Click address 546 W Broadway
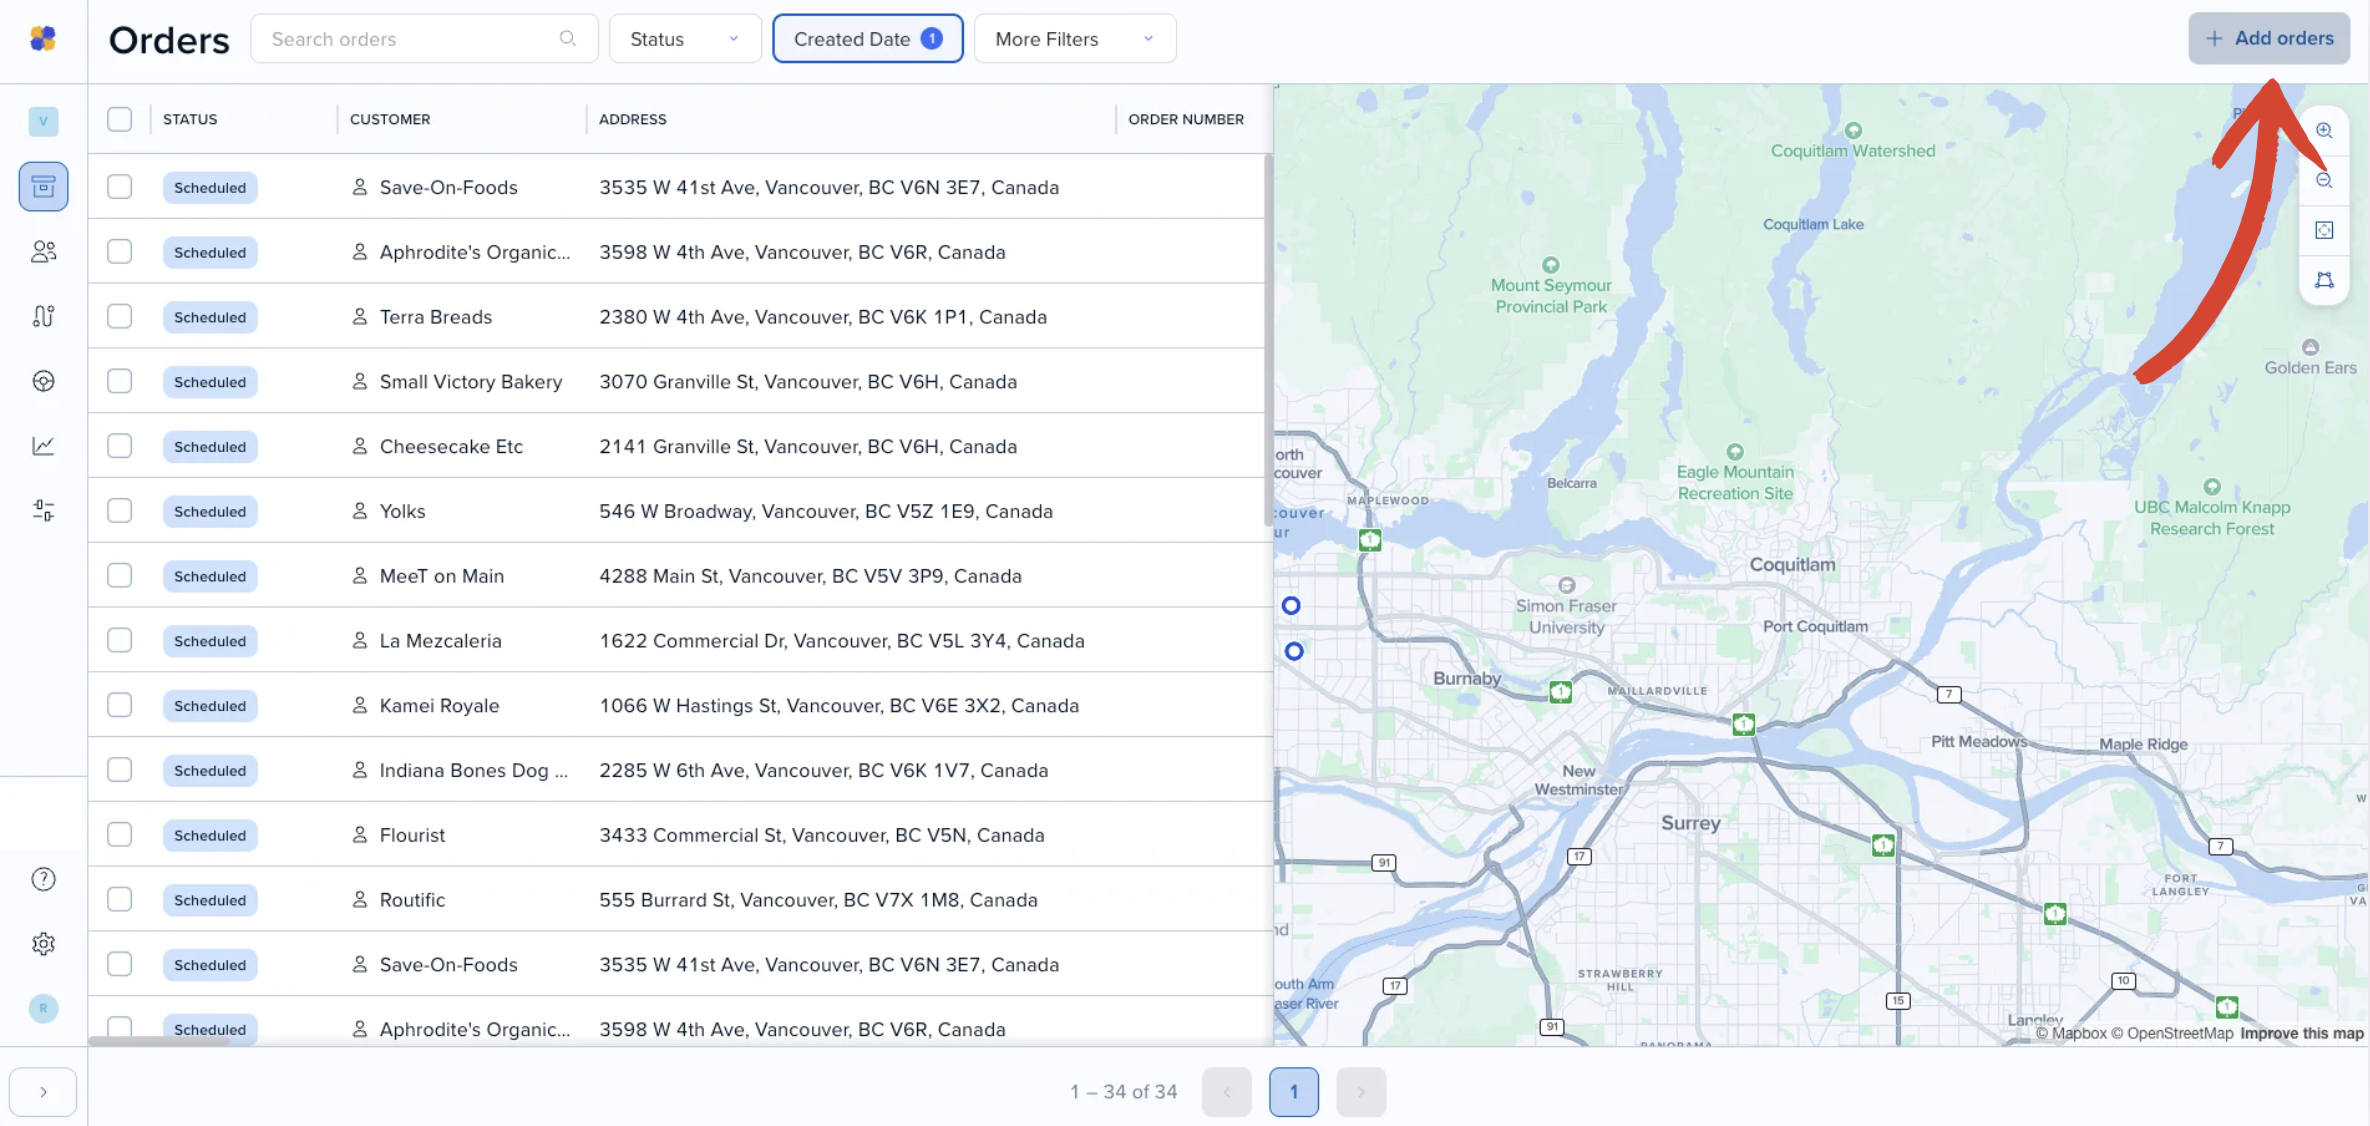This screenshot has width=2370, height=1126. point(825,511)
